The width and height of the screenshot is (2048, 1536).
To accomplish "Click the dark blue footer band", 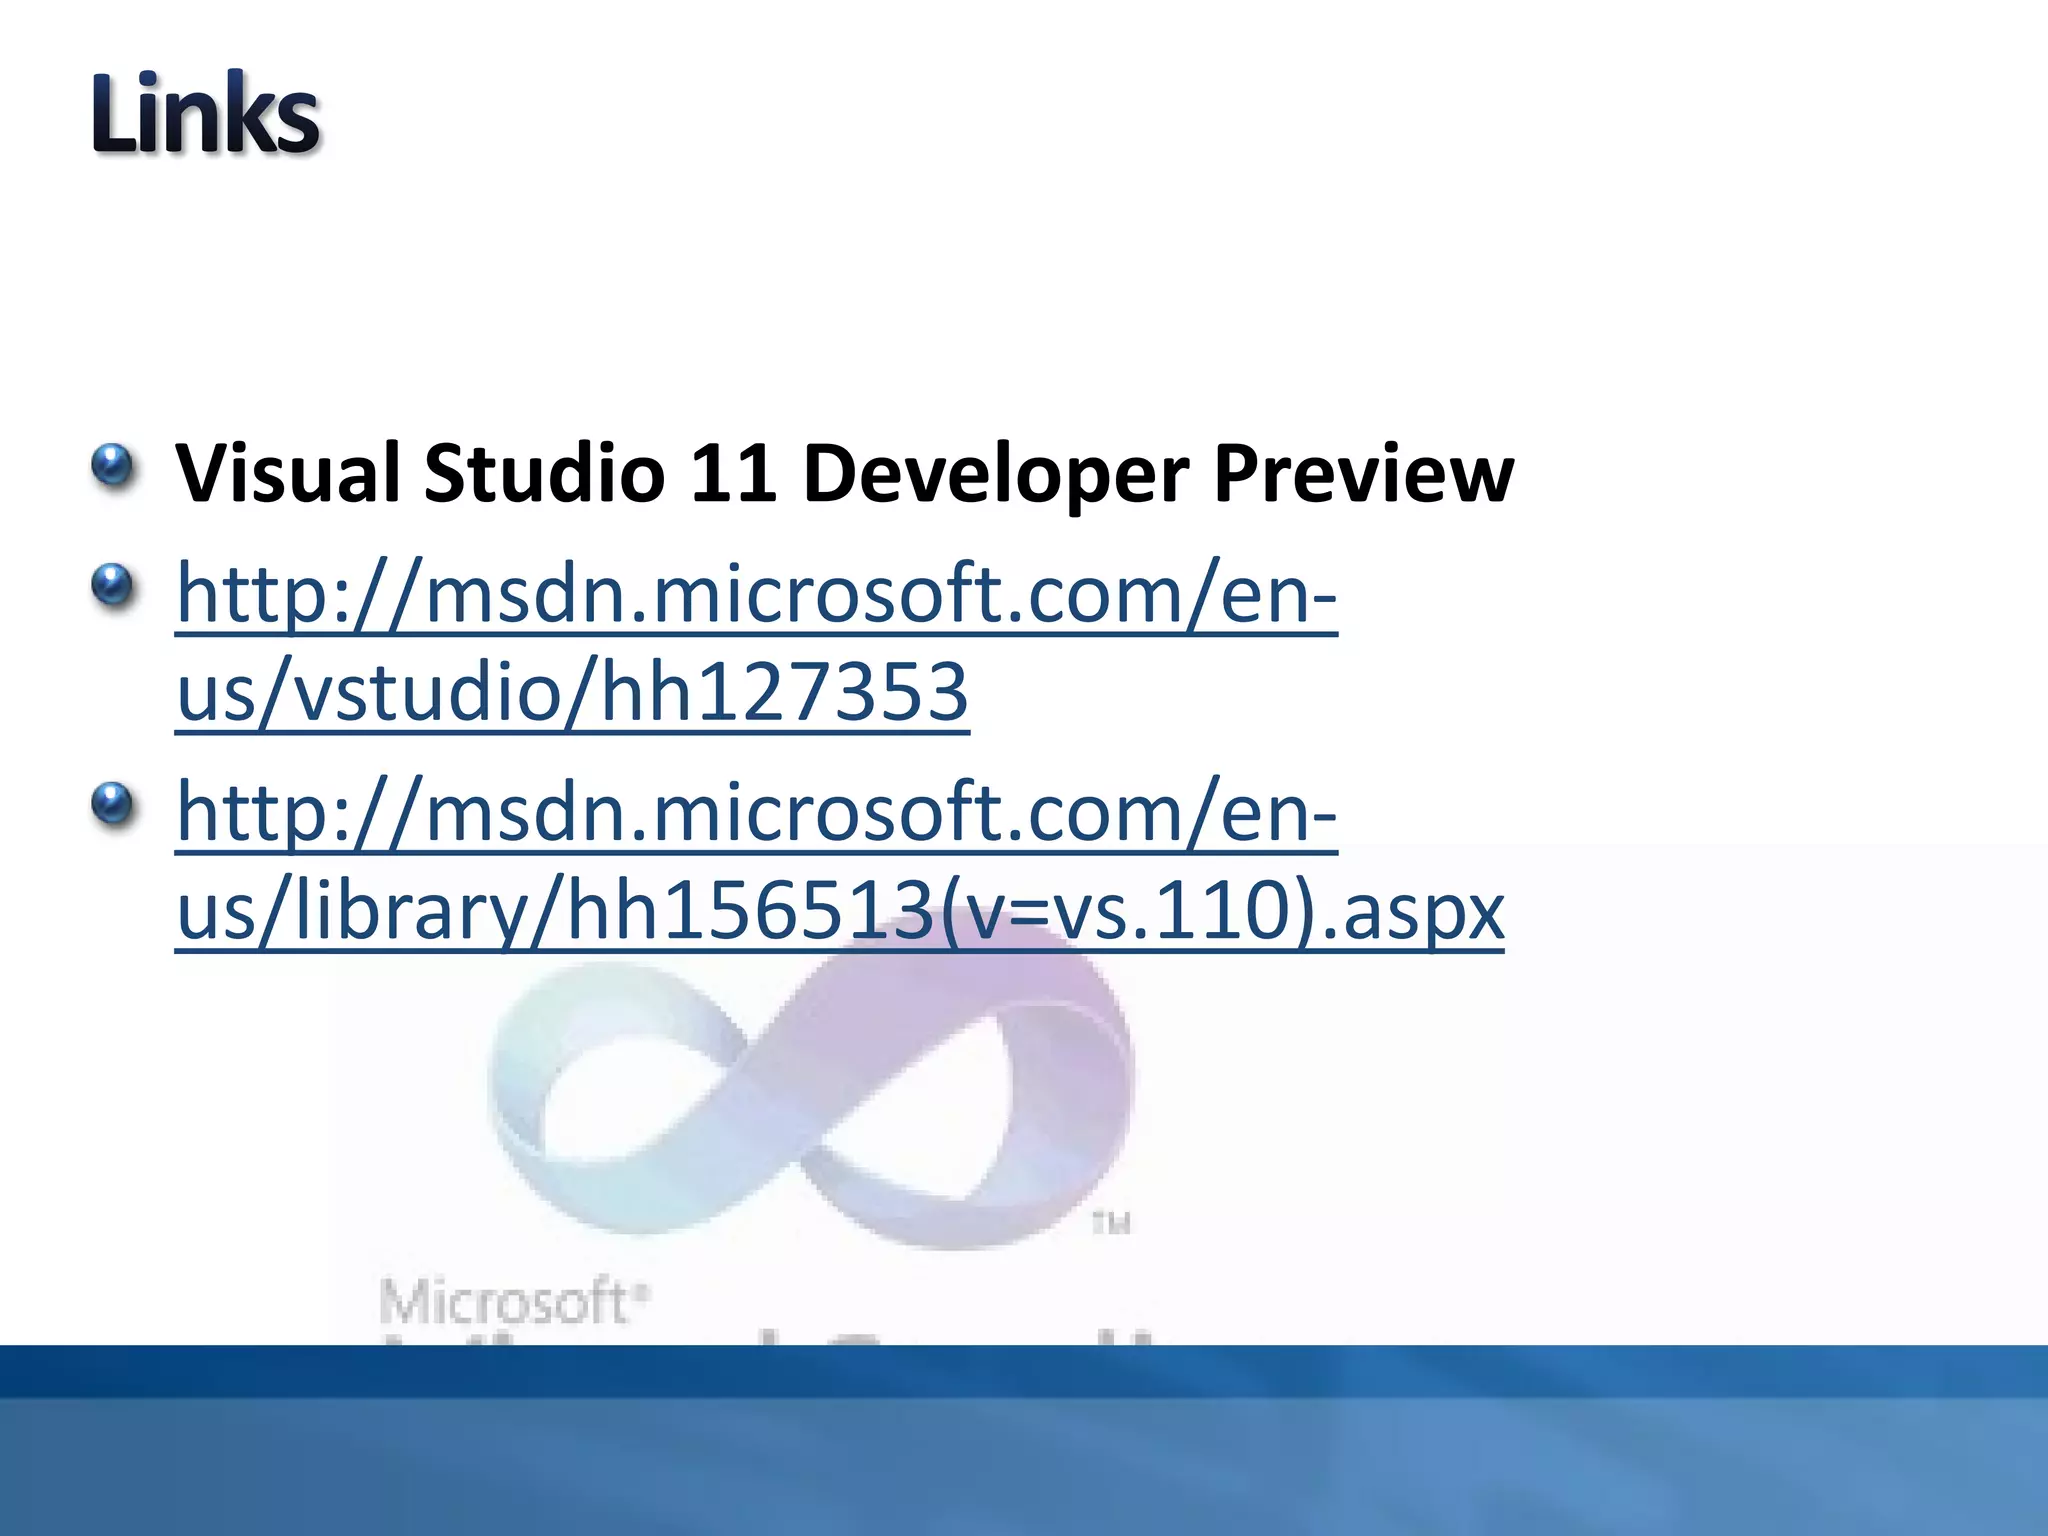I will (1024, 1370).
